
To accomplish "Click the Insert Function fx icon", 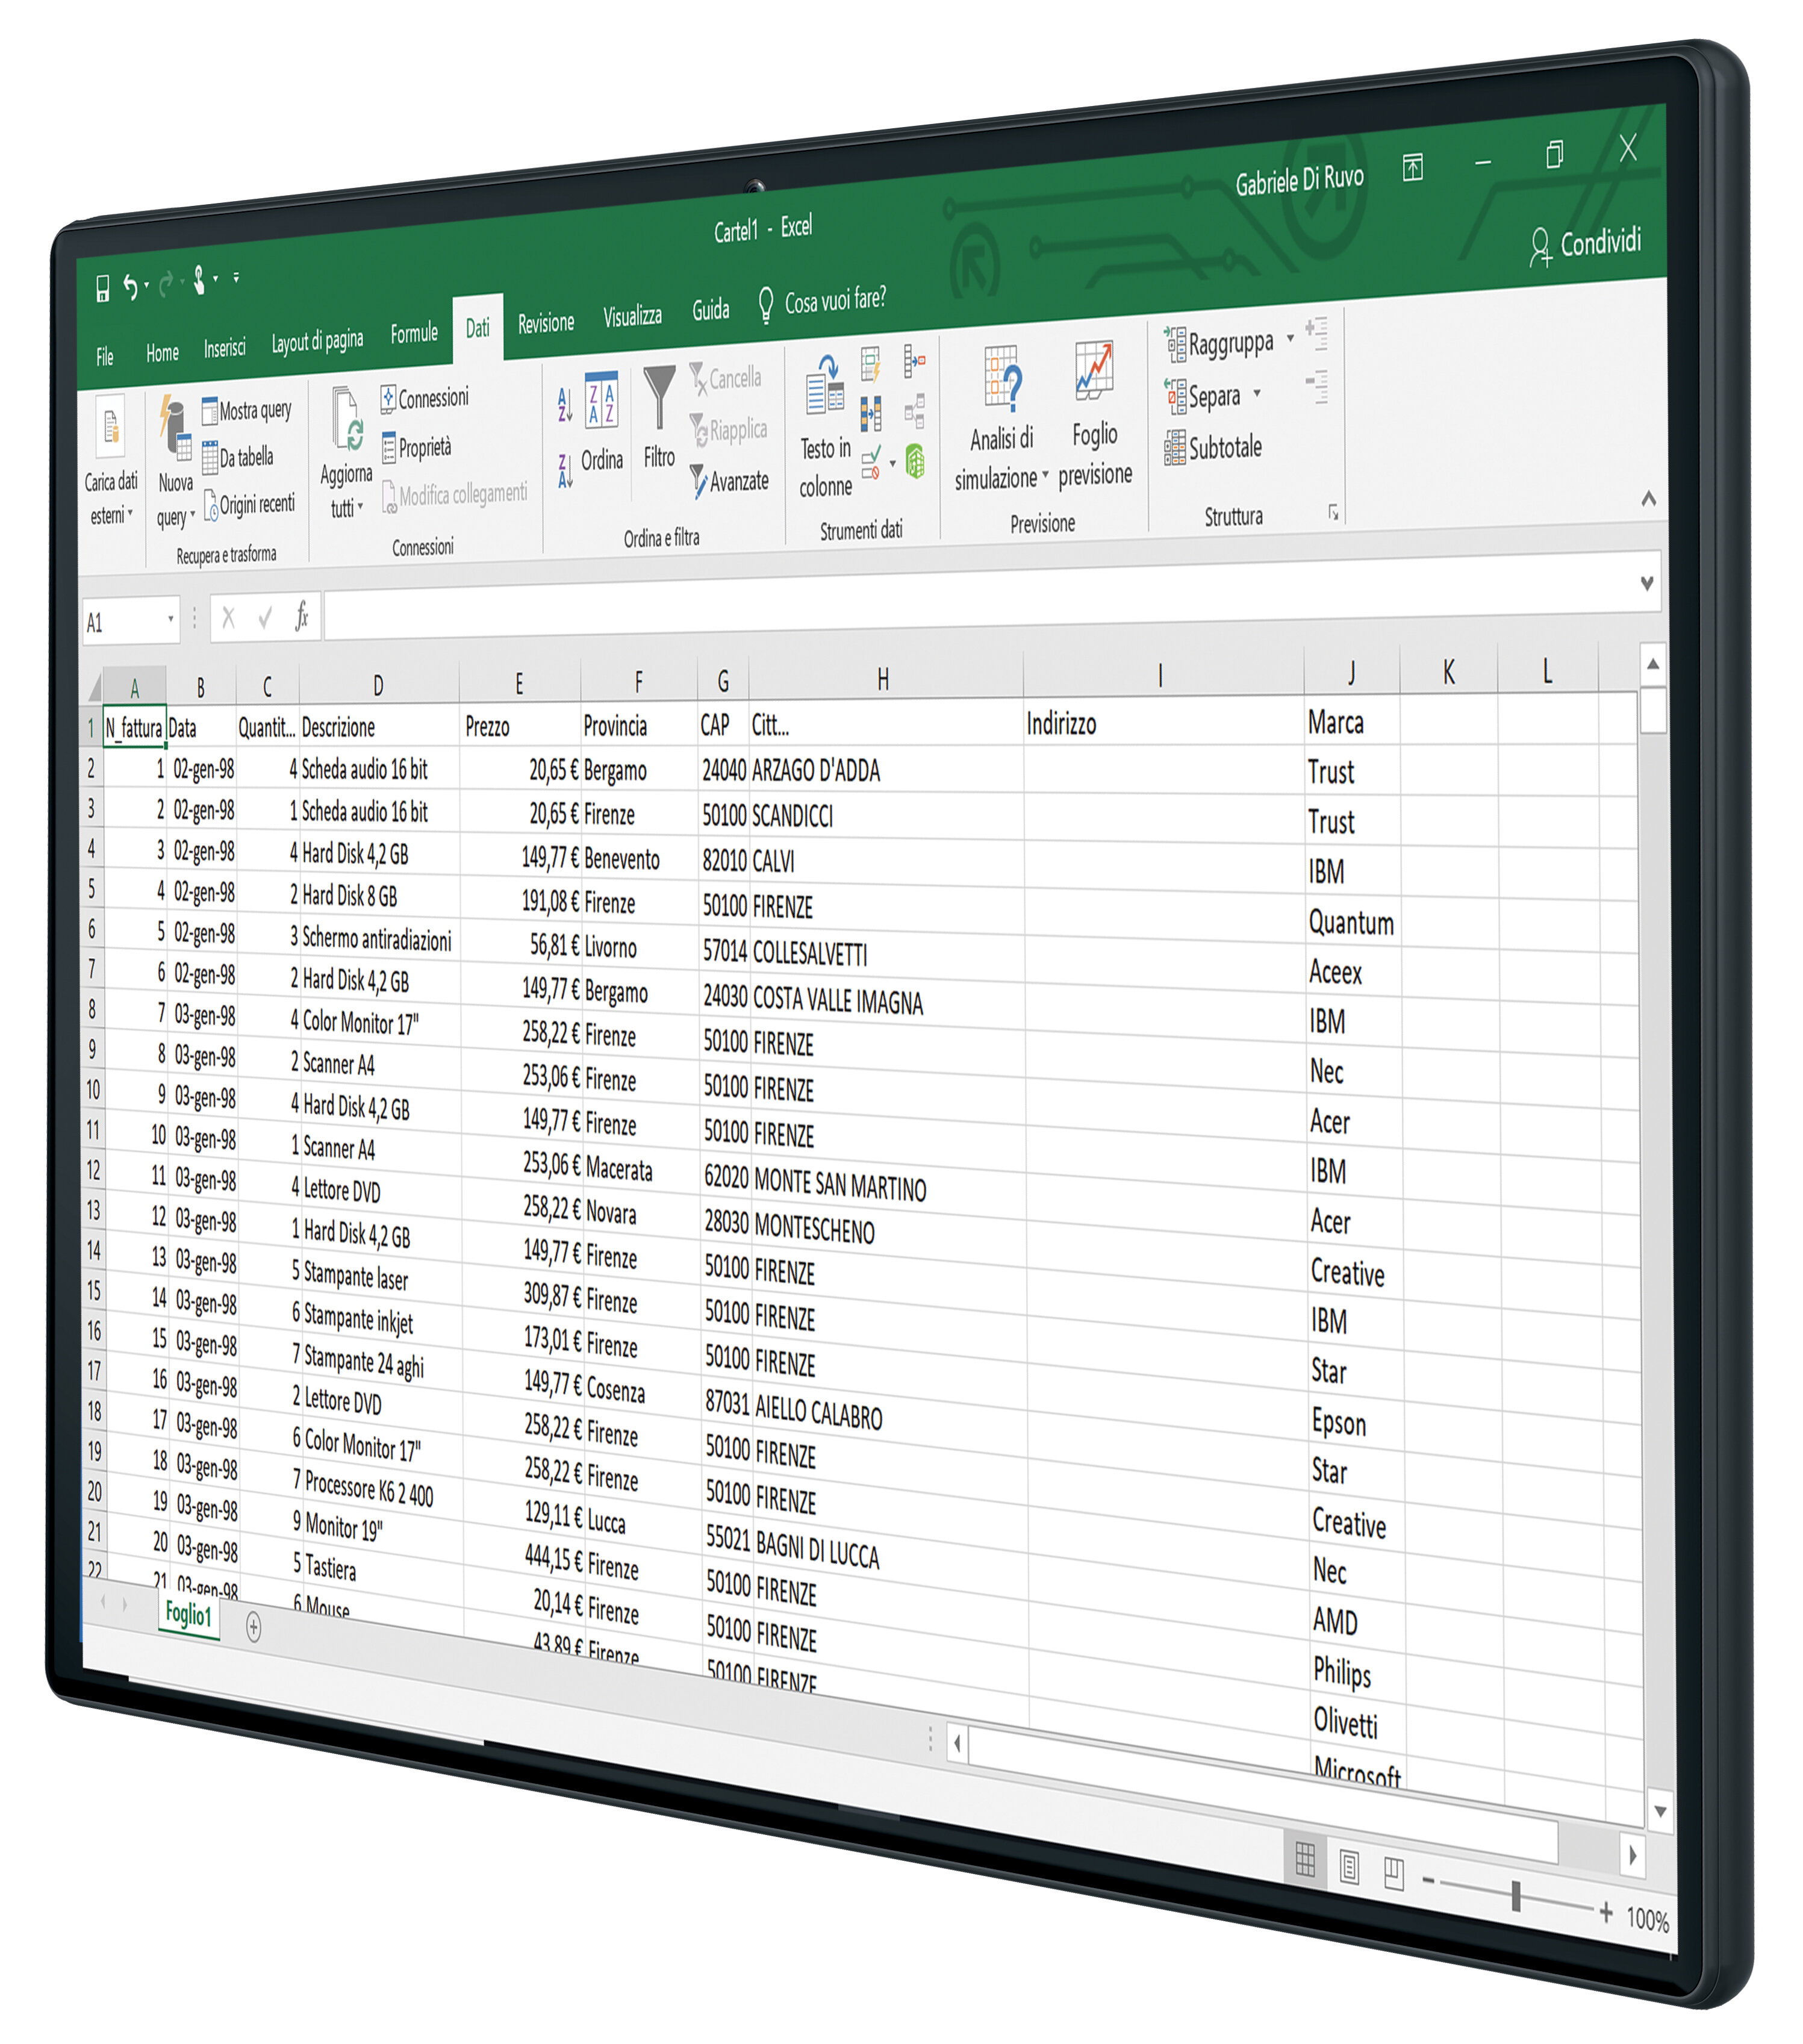I will 301,616.
